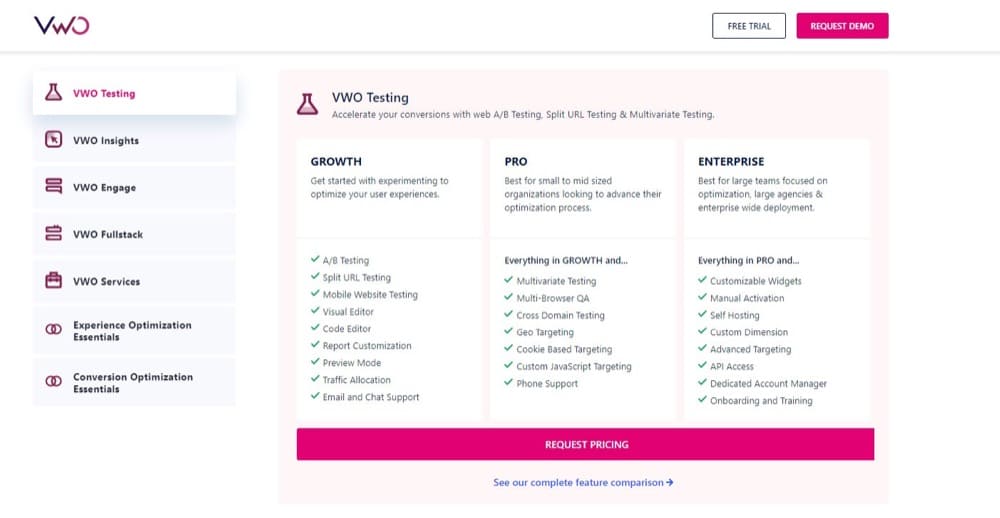The width and height of the screenshot is (1000, 518).
Task: Click the pink REQUEST PRICING button
Action: pos(585,444)
